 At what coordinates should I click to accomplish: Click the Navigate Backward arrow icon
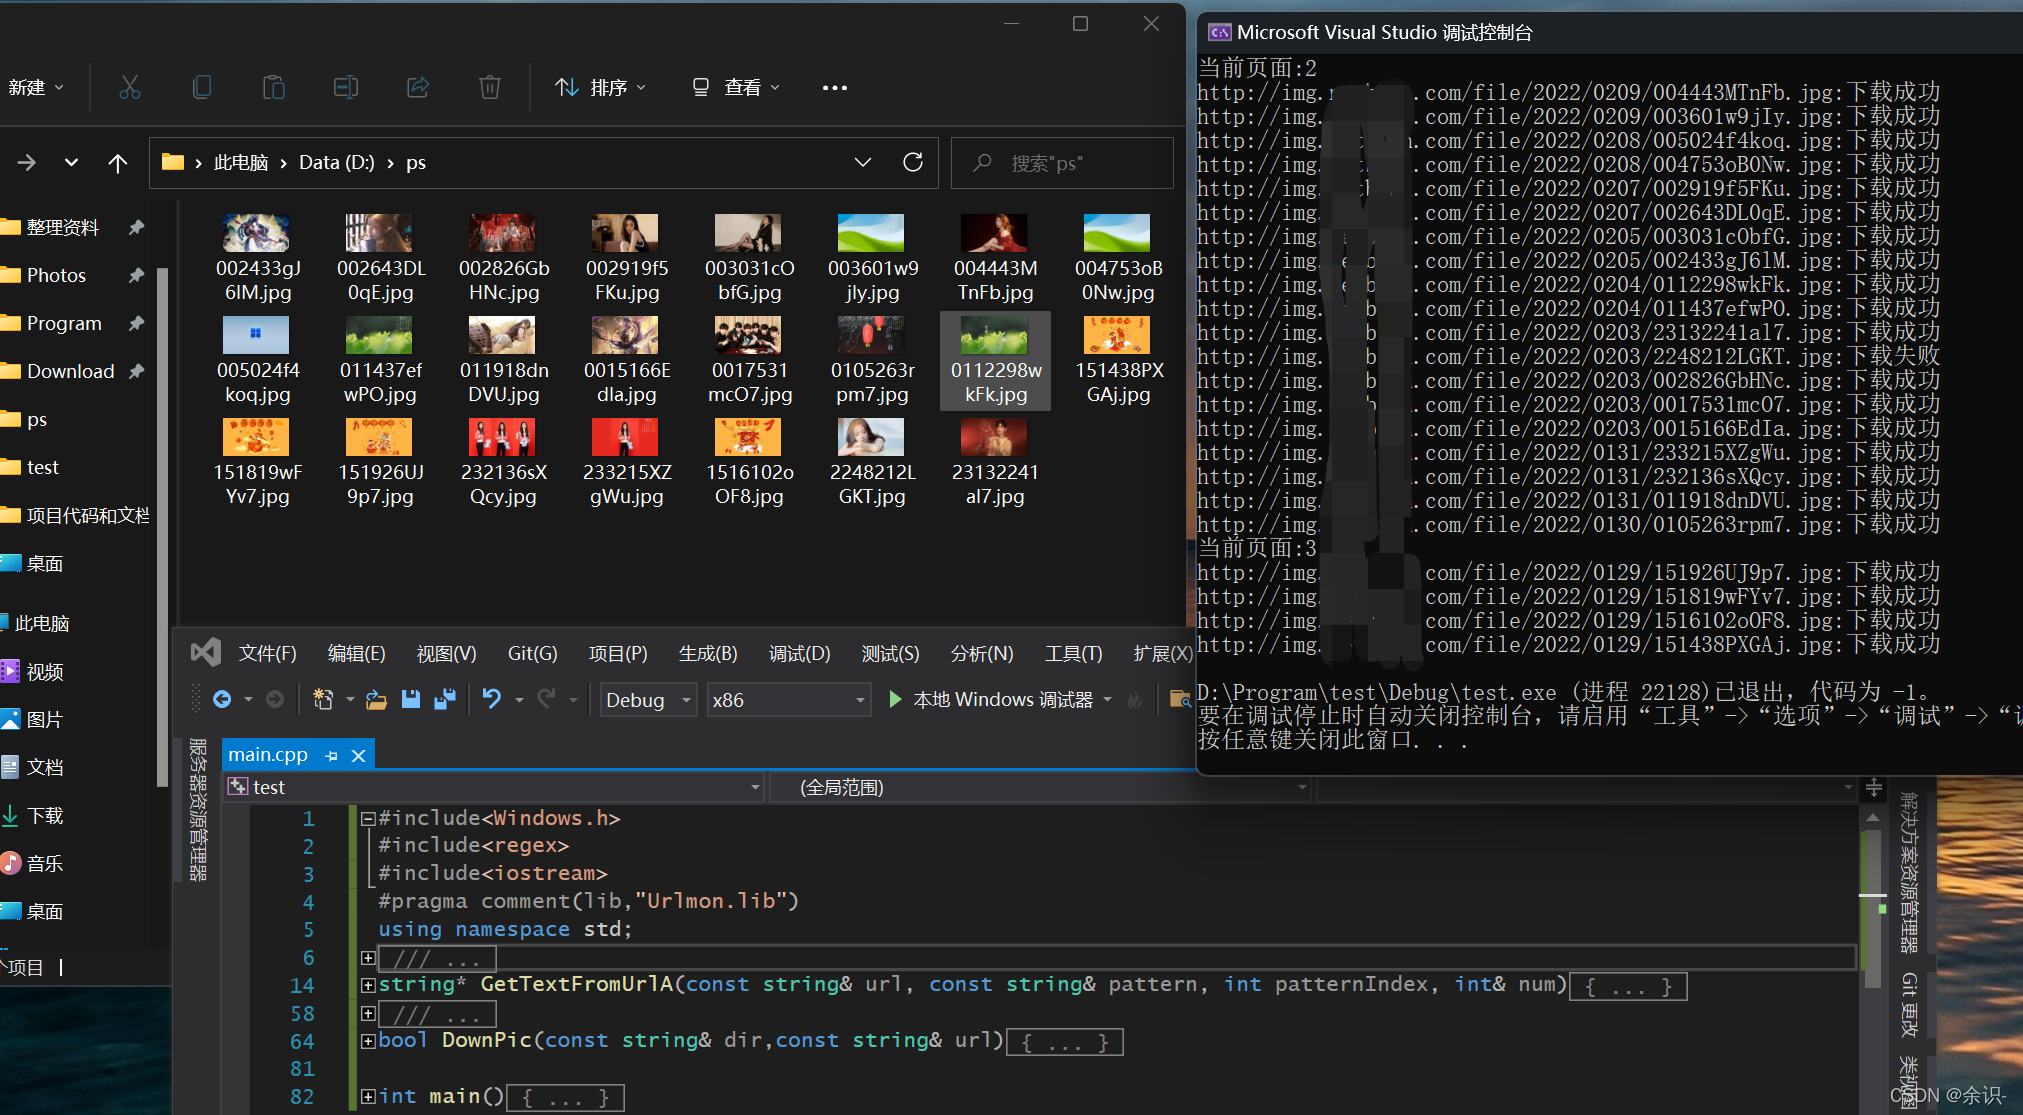(x=222, y=700)
